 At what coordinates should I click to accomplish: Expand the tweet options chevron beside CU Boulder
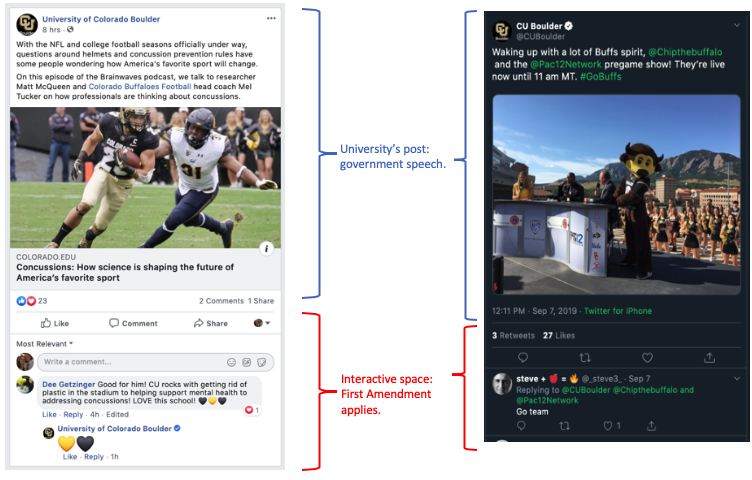(x=737, y=25)
